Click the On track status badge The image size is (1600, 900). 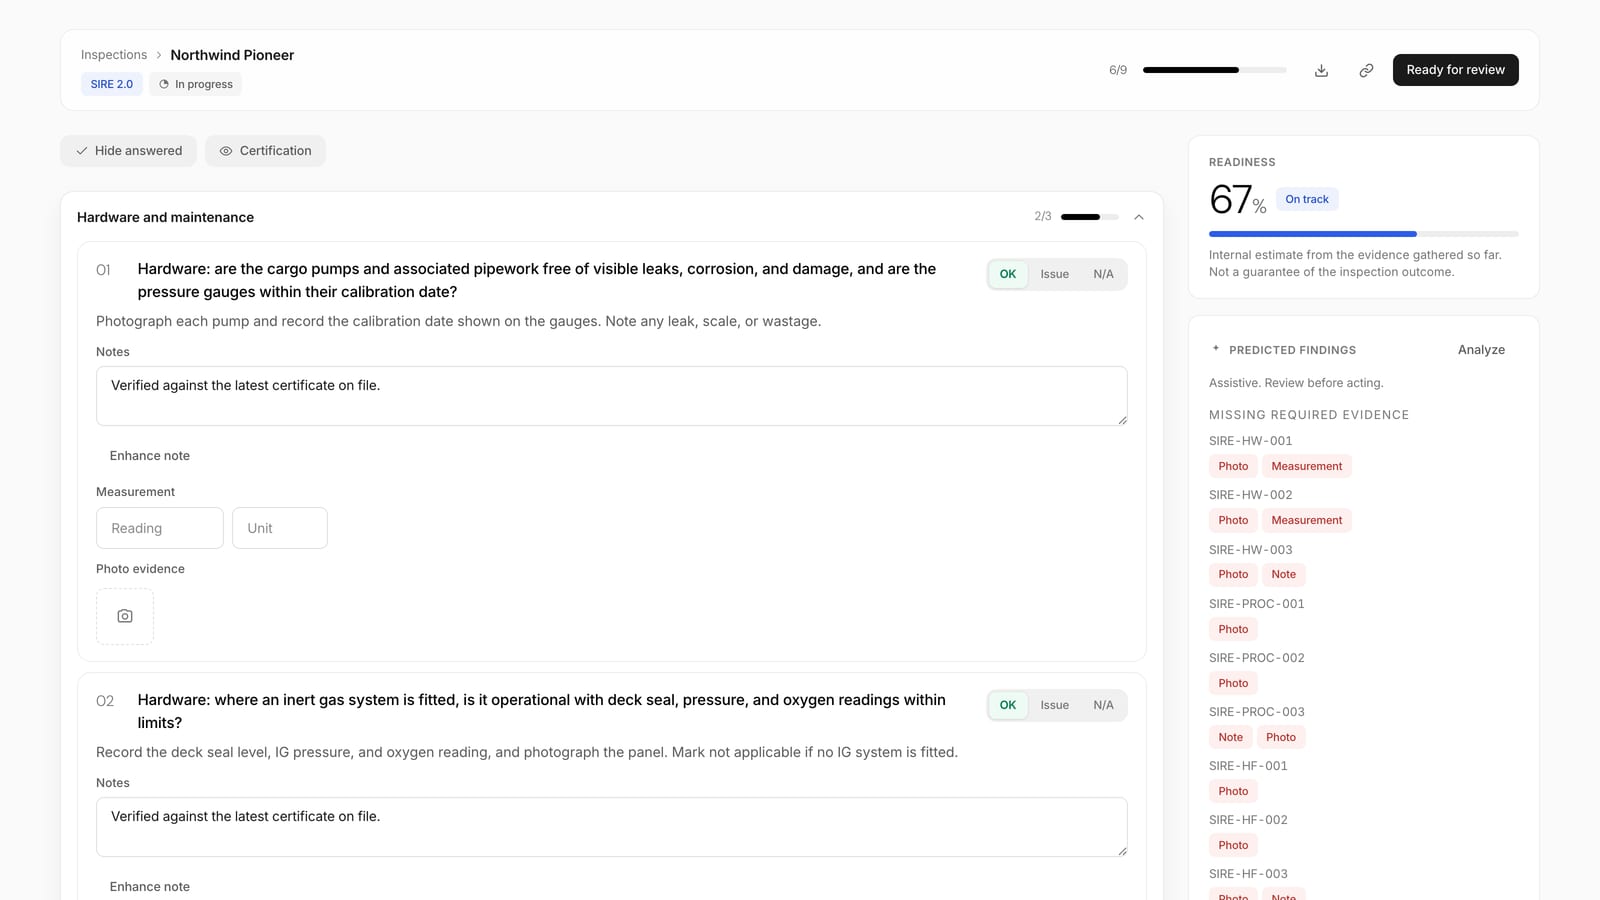click(x=1307, y=199)
